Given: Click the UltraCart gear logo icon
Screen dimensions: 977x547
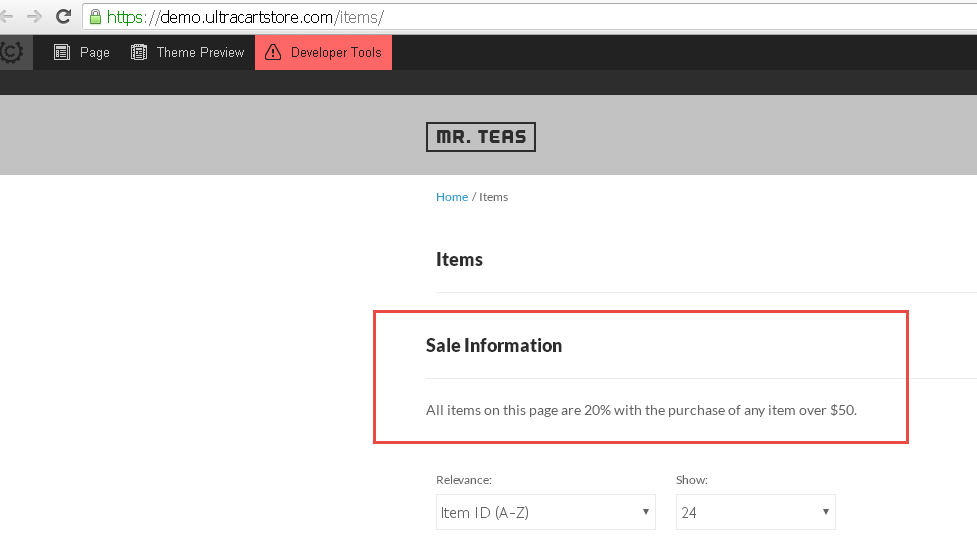Looking at the screenshot, I should coord(11,52).
